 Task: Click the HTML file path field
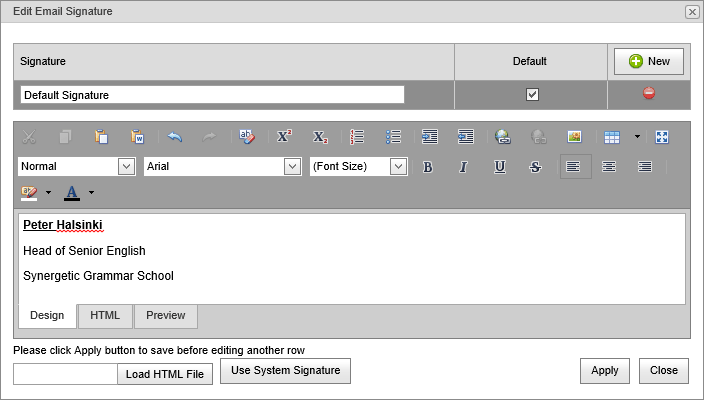click(x=66, y=374)
